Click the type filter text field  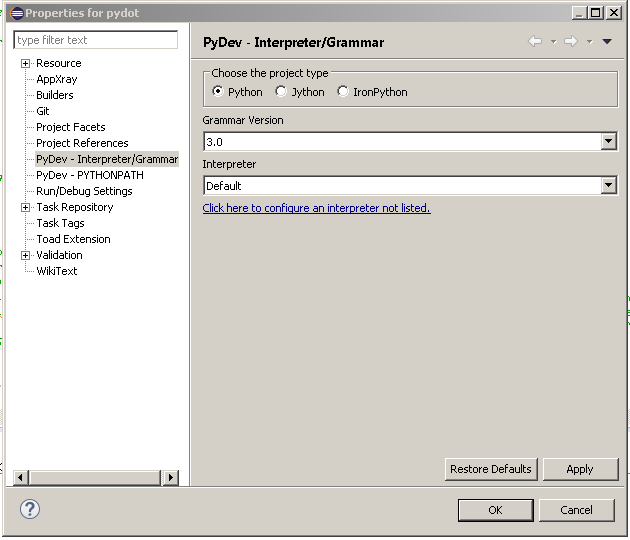tap(96, 40)
